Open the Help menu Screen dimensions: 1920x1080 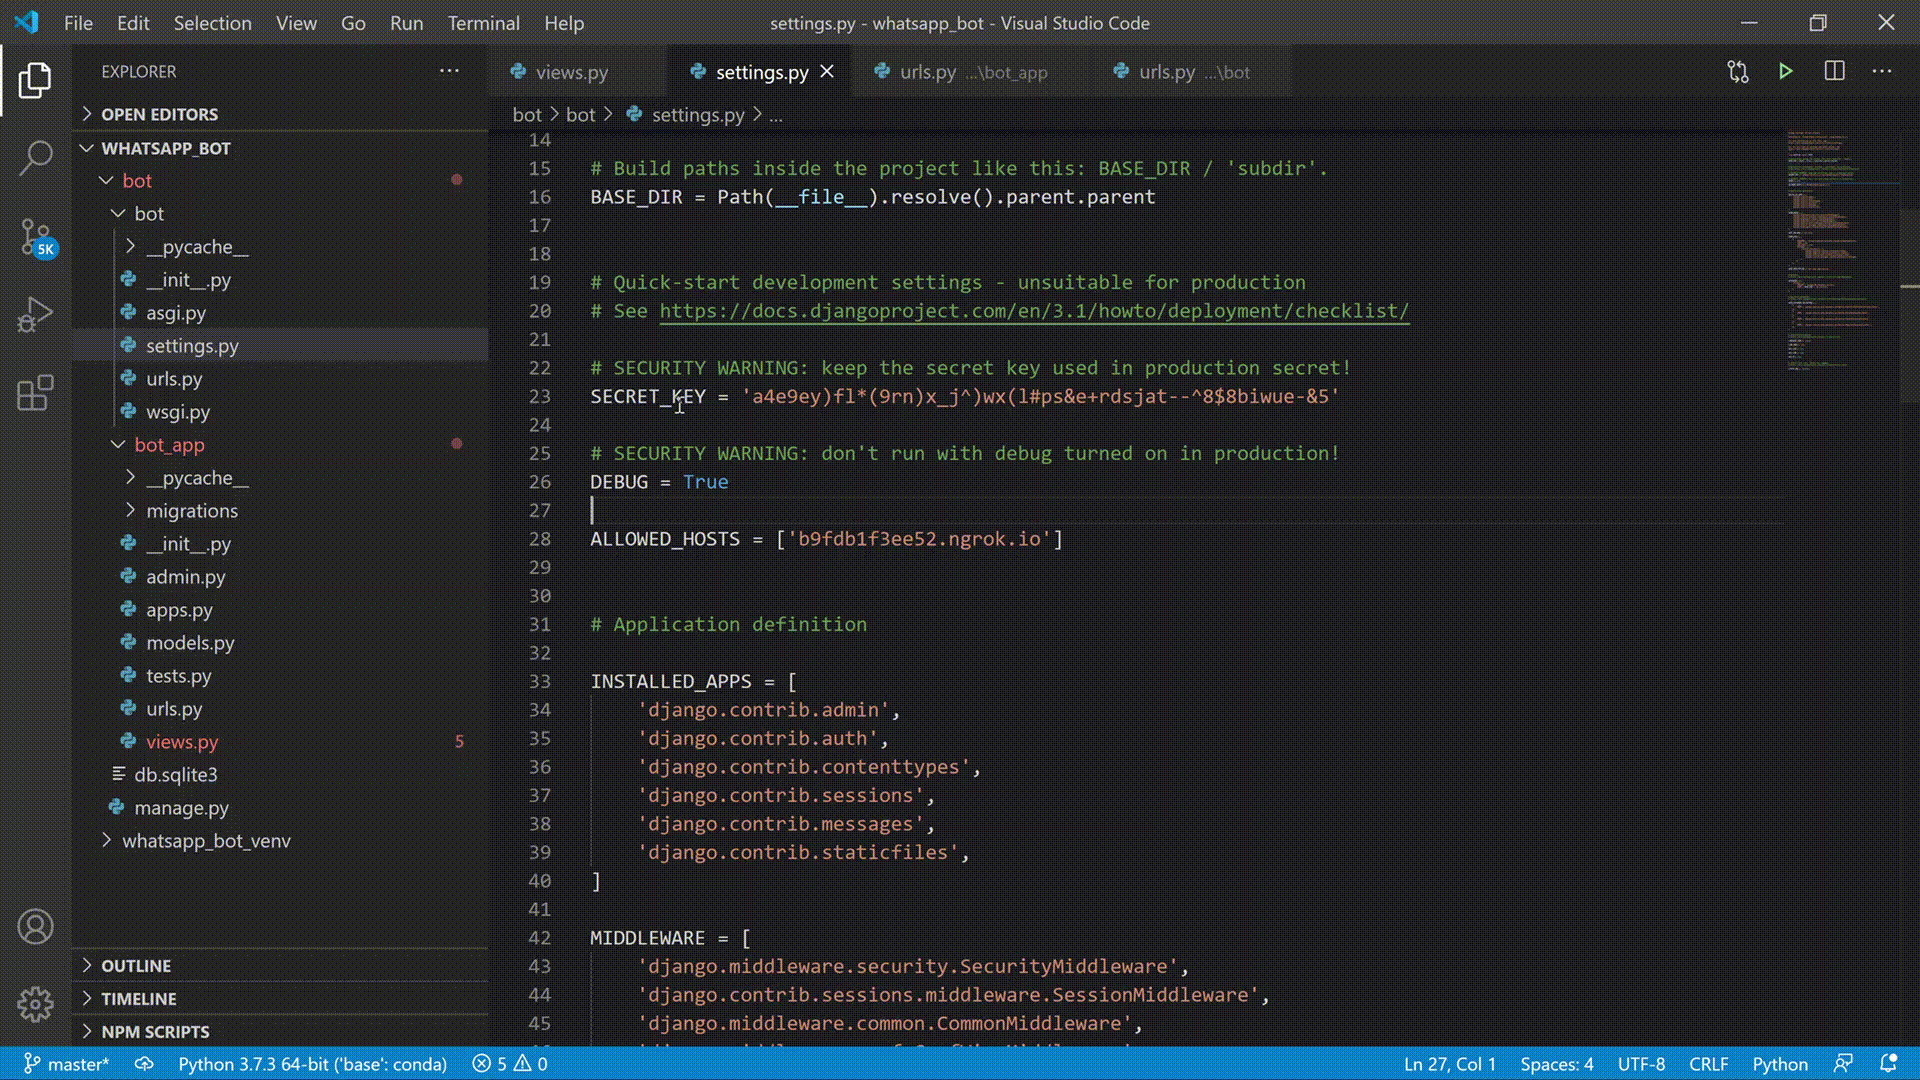[x=564, y=23]
